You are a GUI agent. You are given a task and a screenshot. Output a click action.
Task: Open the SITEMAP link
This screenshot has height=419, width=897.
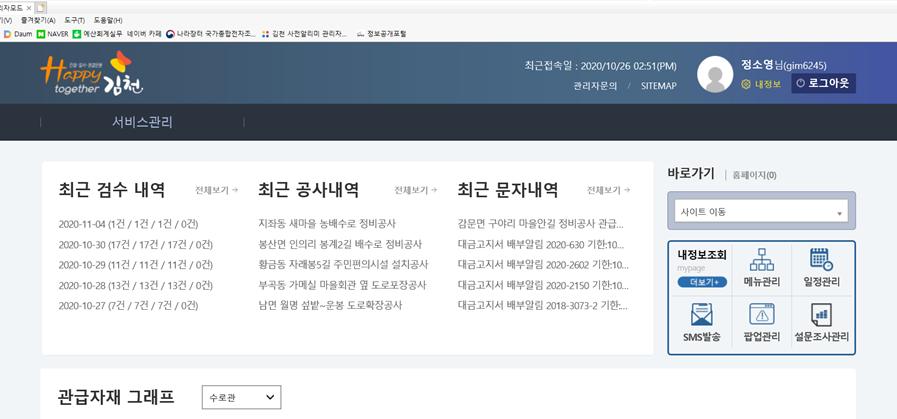point(659,86)
